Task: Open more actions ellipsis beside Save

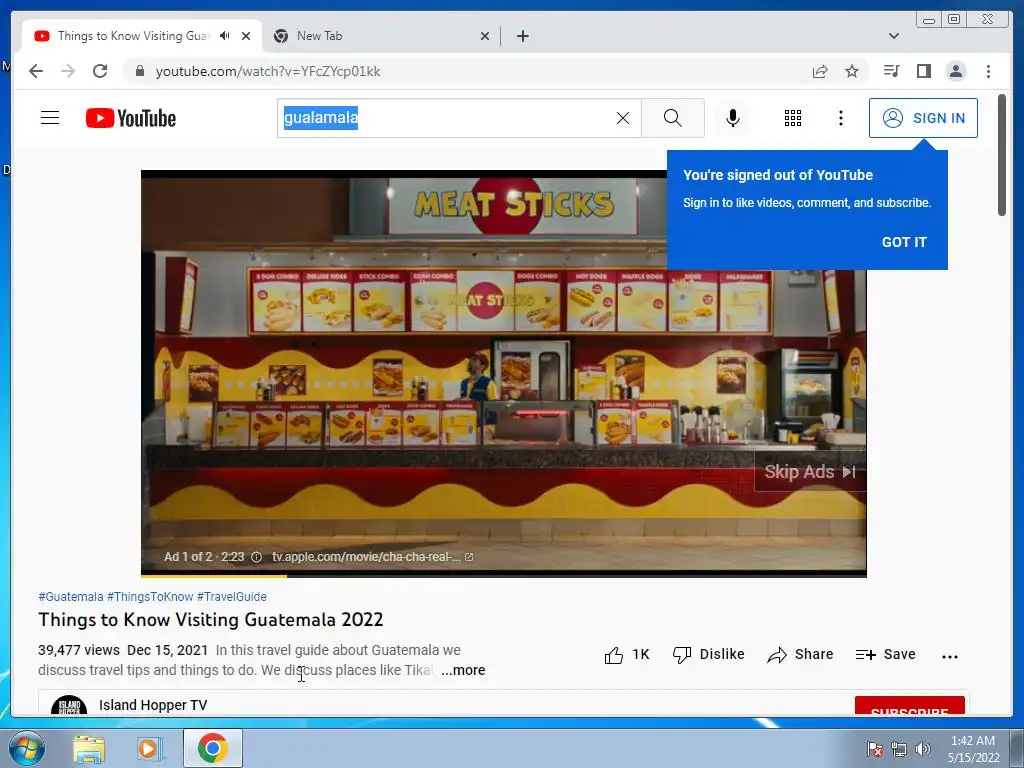Action: click(950, 656)
